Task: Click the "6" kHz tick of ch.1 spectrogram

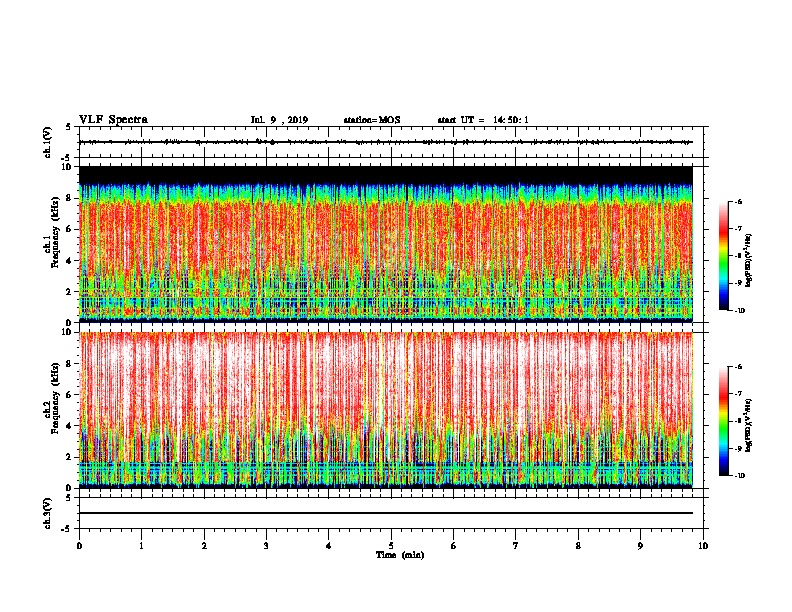Action: tap(69, 230)
